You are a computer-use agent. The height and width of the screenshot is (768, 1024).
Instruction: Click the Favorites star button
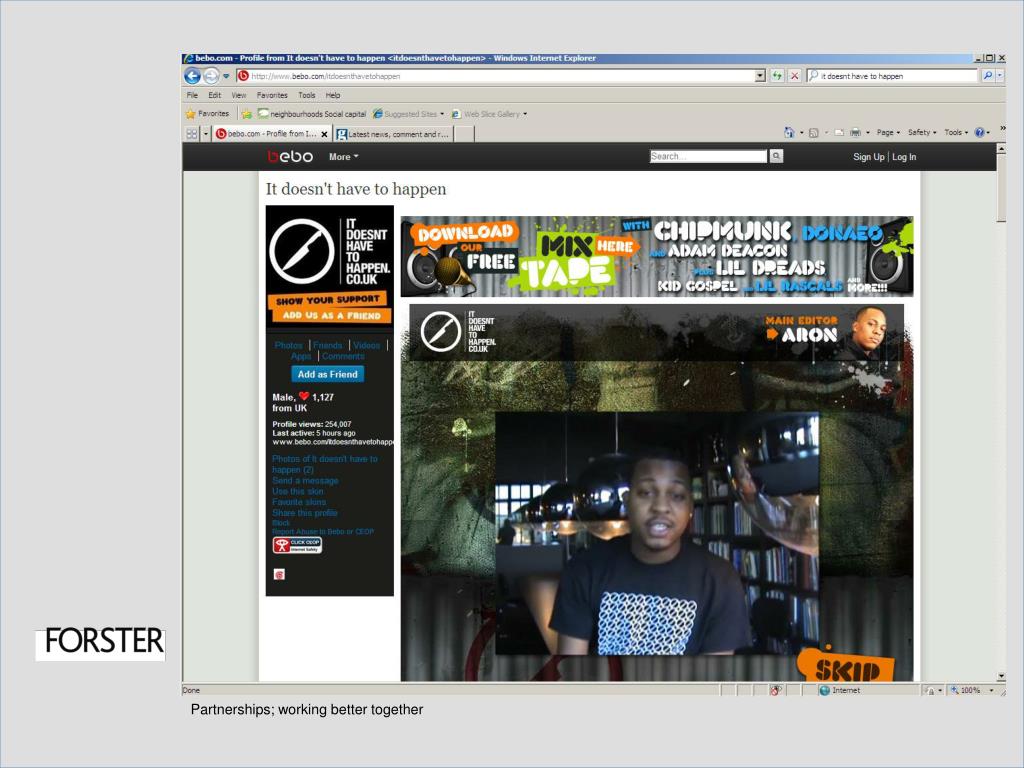point(207,114)
